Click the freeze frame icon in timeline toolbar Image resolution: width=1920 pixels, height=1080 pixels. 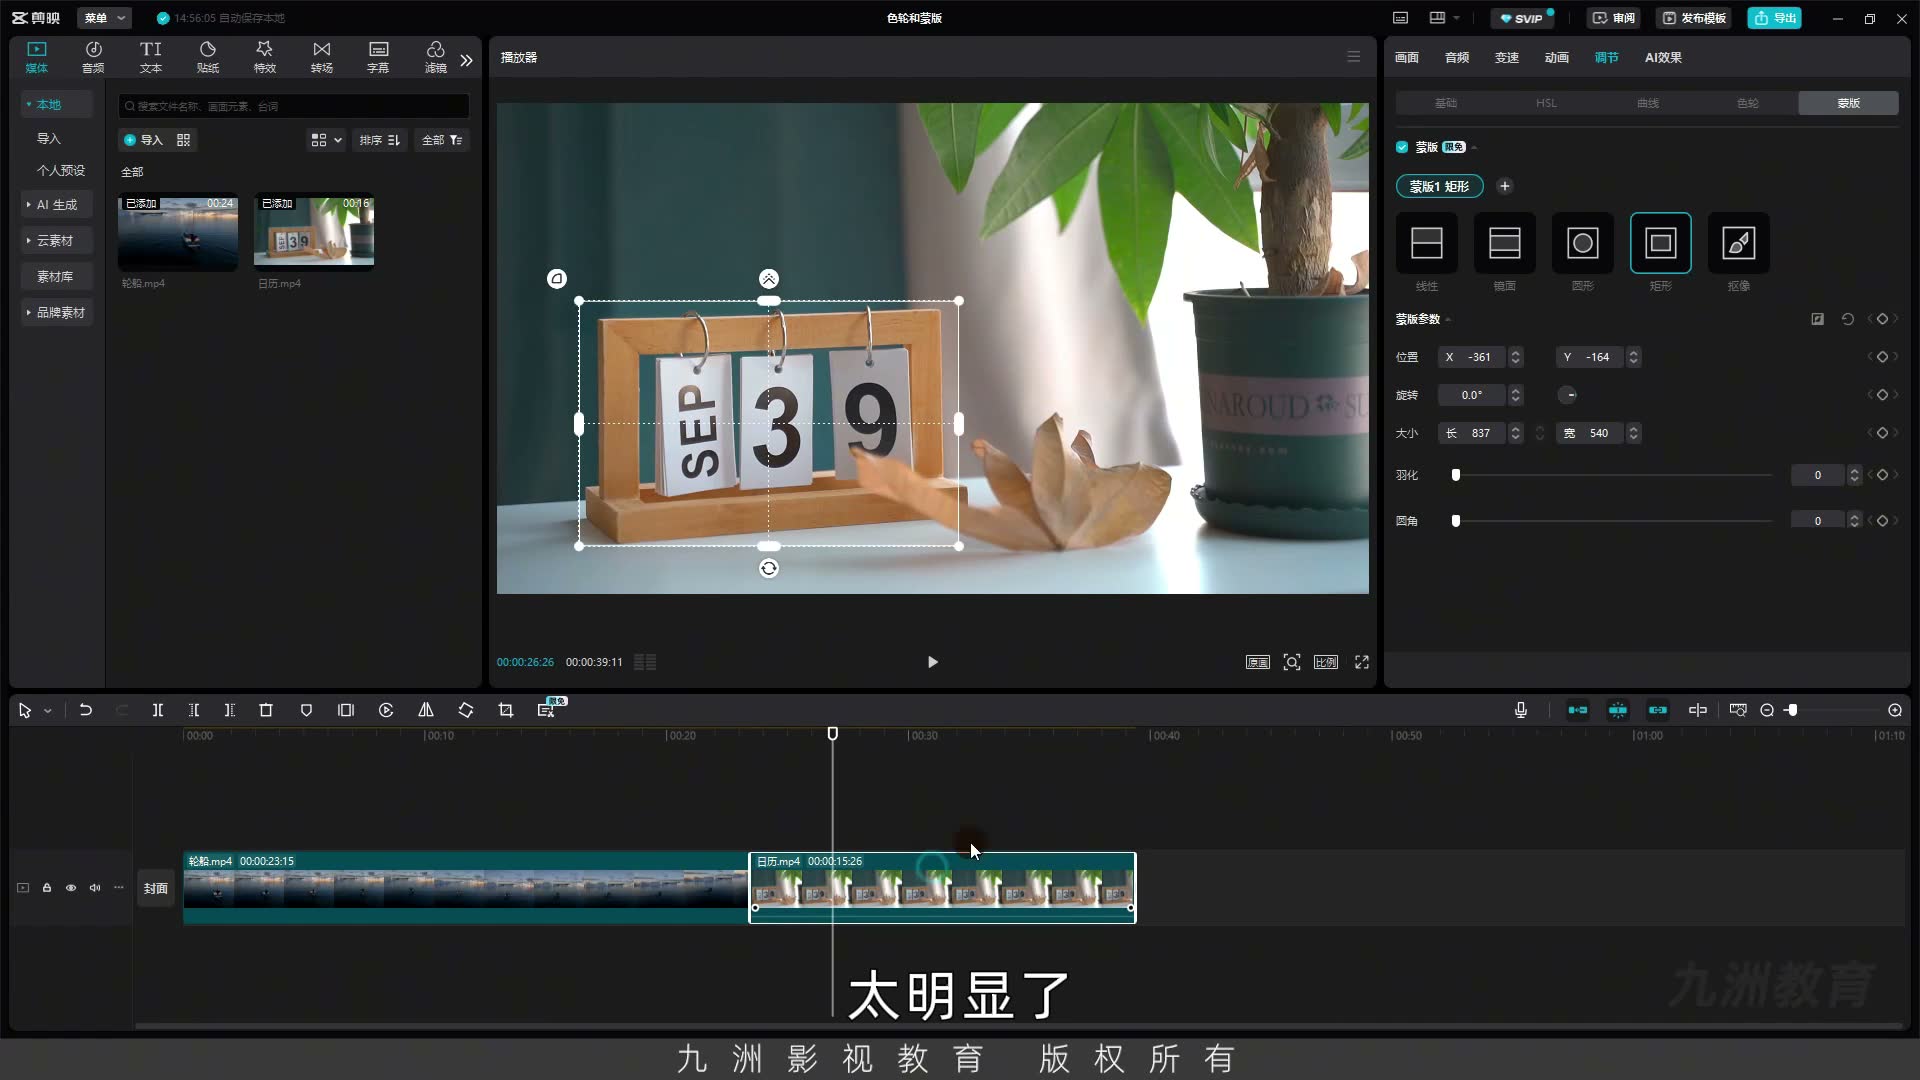pos(346,710)
